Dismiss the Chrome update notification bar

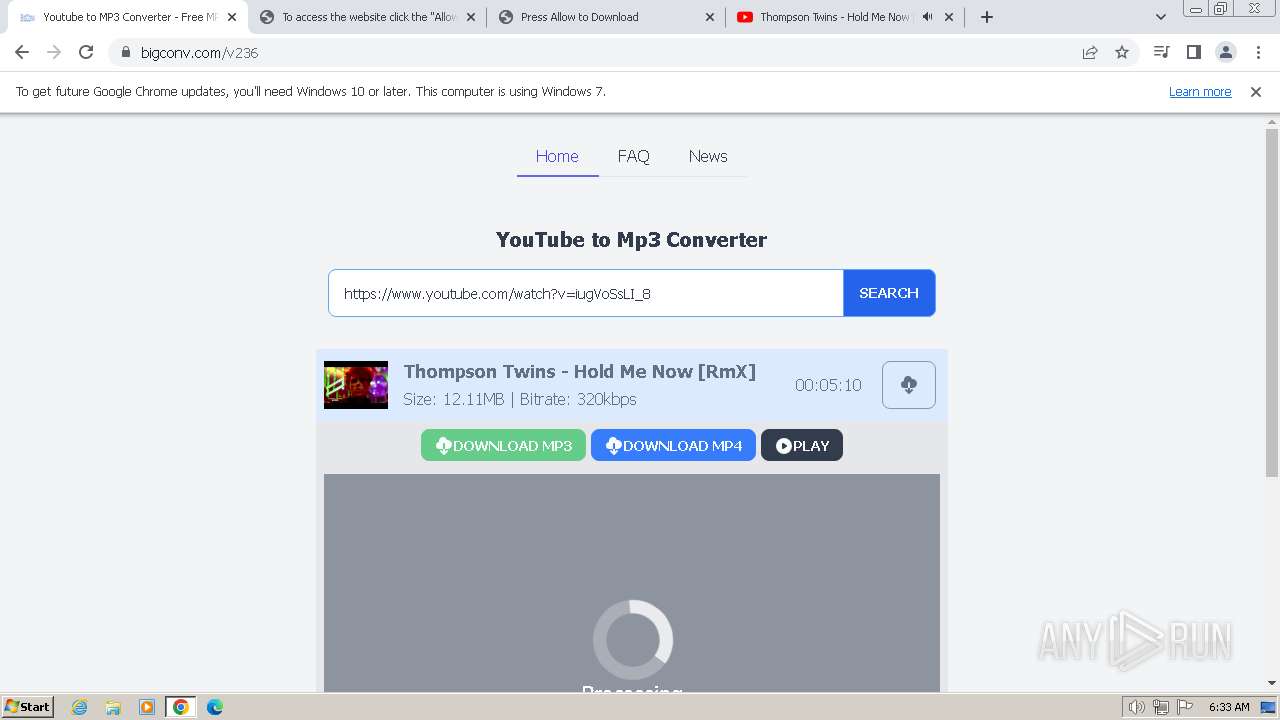[x=1256, y=91]
